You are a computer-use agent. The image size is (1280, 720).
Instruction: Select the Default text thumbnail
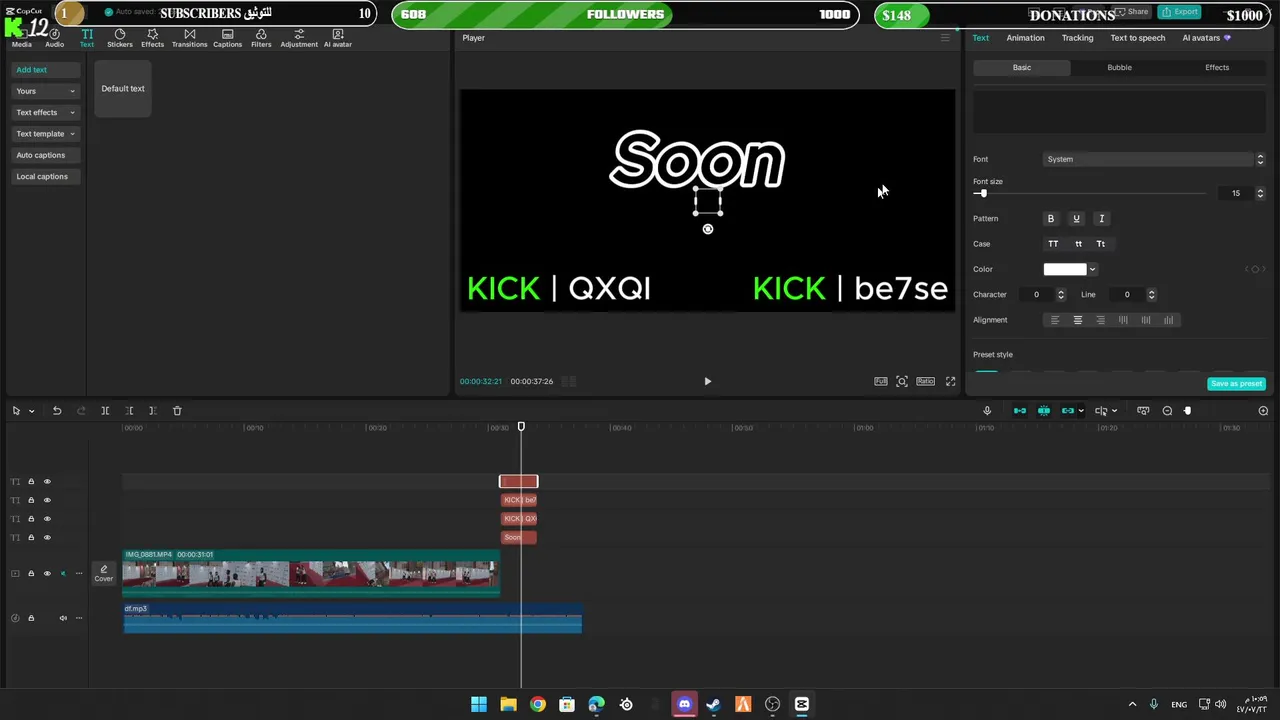[x=123, y=89]
